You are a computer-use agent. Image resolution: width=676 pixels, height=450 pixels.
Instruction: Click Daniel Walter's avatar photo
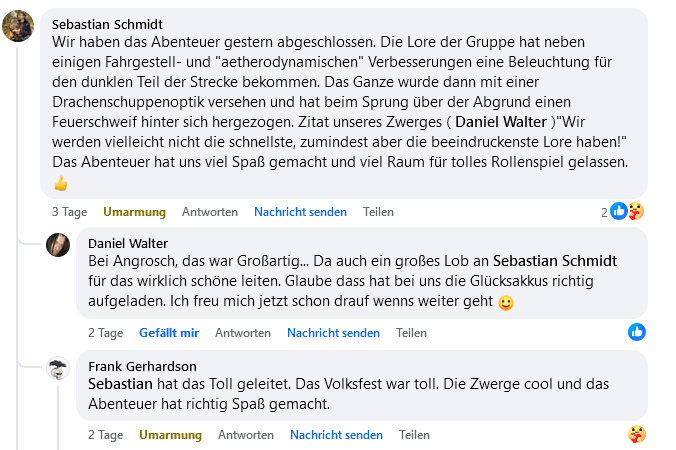coord(58,245)
